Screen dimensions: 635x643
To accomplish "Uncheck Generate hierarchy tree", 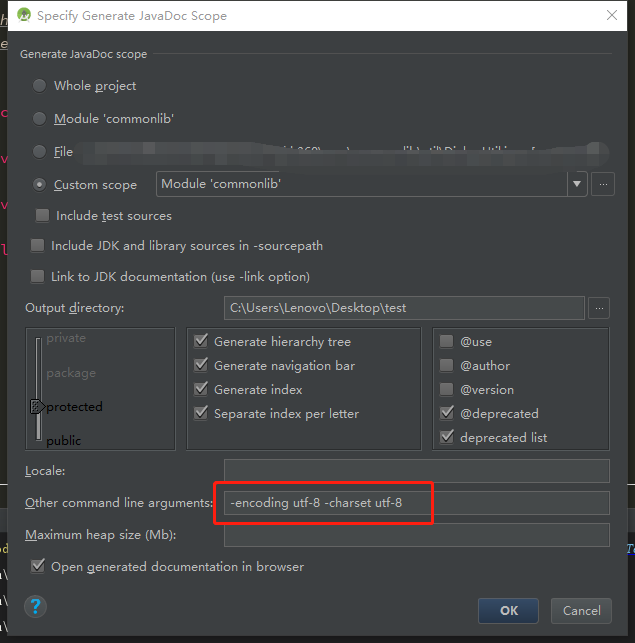I will click(x=201, y=342).
